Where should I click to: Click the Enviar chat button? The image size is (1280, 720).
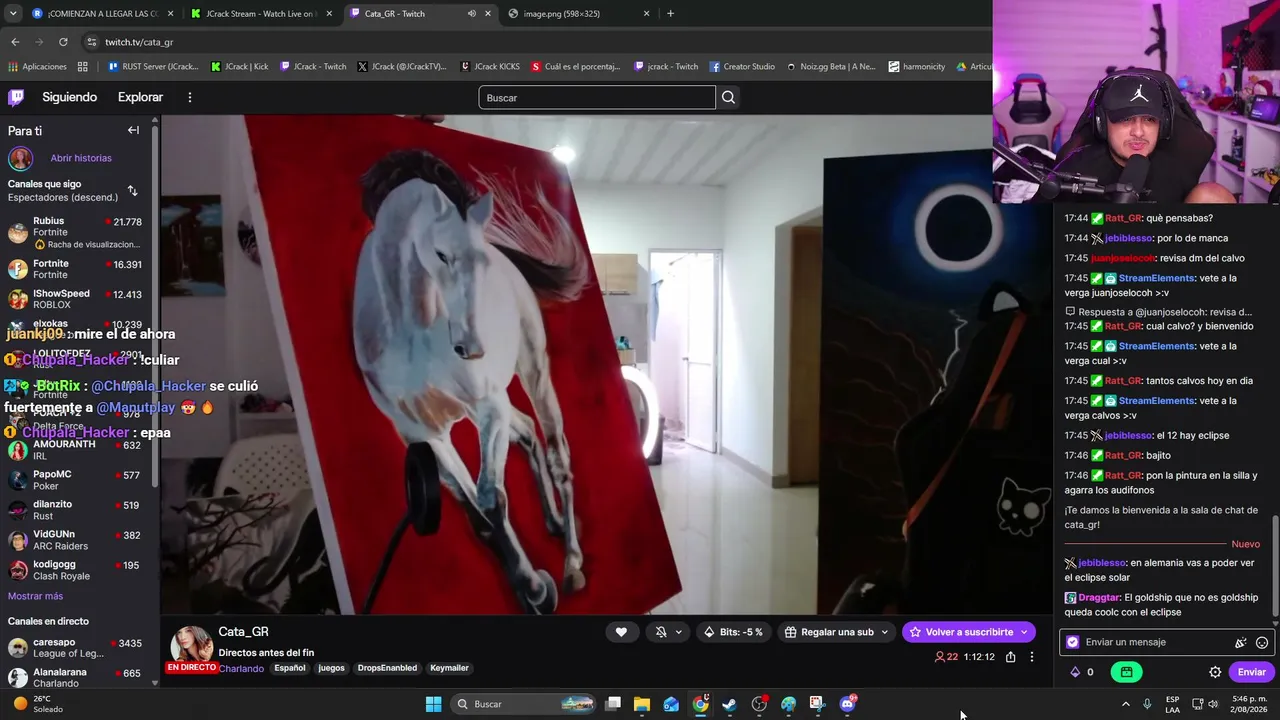click(1251, 672)
